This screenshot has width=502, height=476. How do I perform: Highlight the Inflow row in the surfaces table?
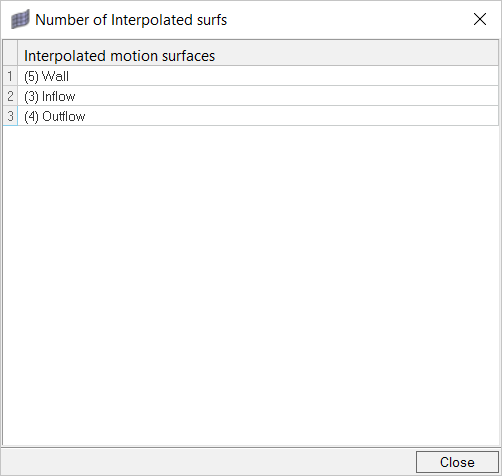(258, 96)
